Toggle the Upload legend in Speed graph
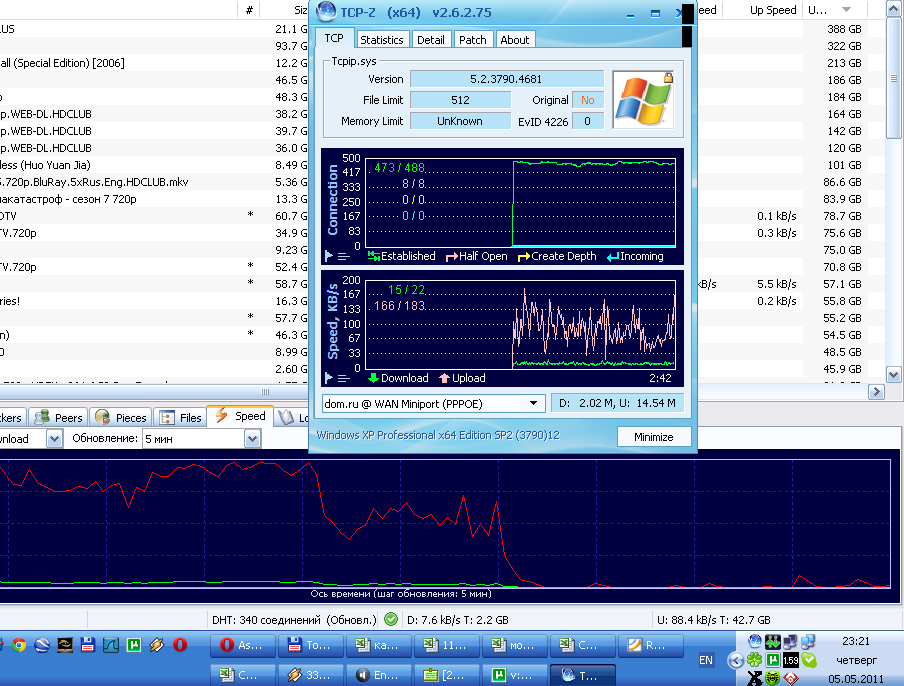 click(461, 378)
